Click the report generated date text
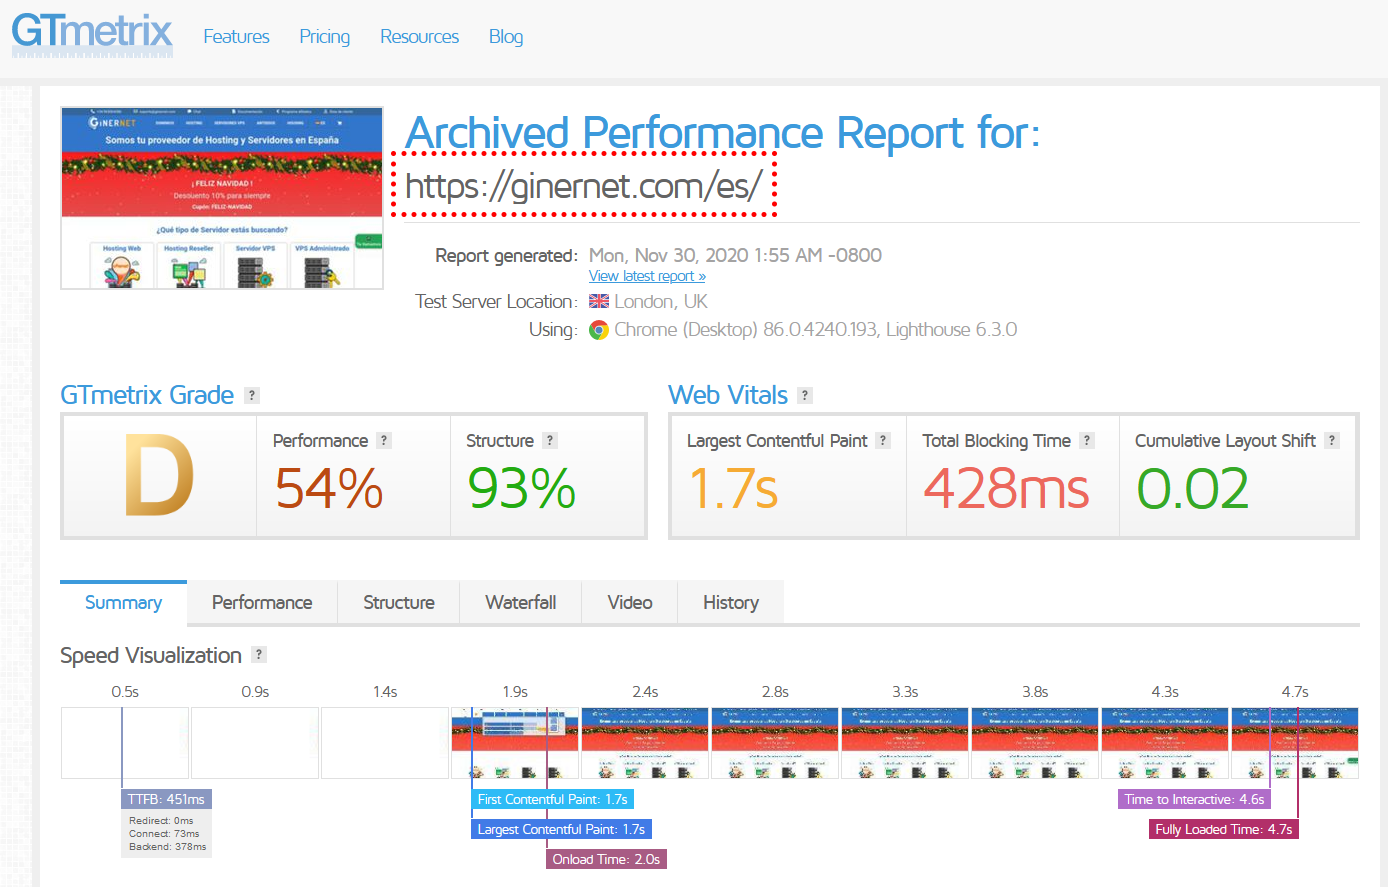 click(x=735, y=255)
